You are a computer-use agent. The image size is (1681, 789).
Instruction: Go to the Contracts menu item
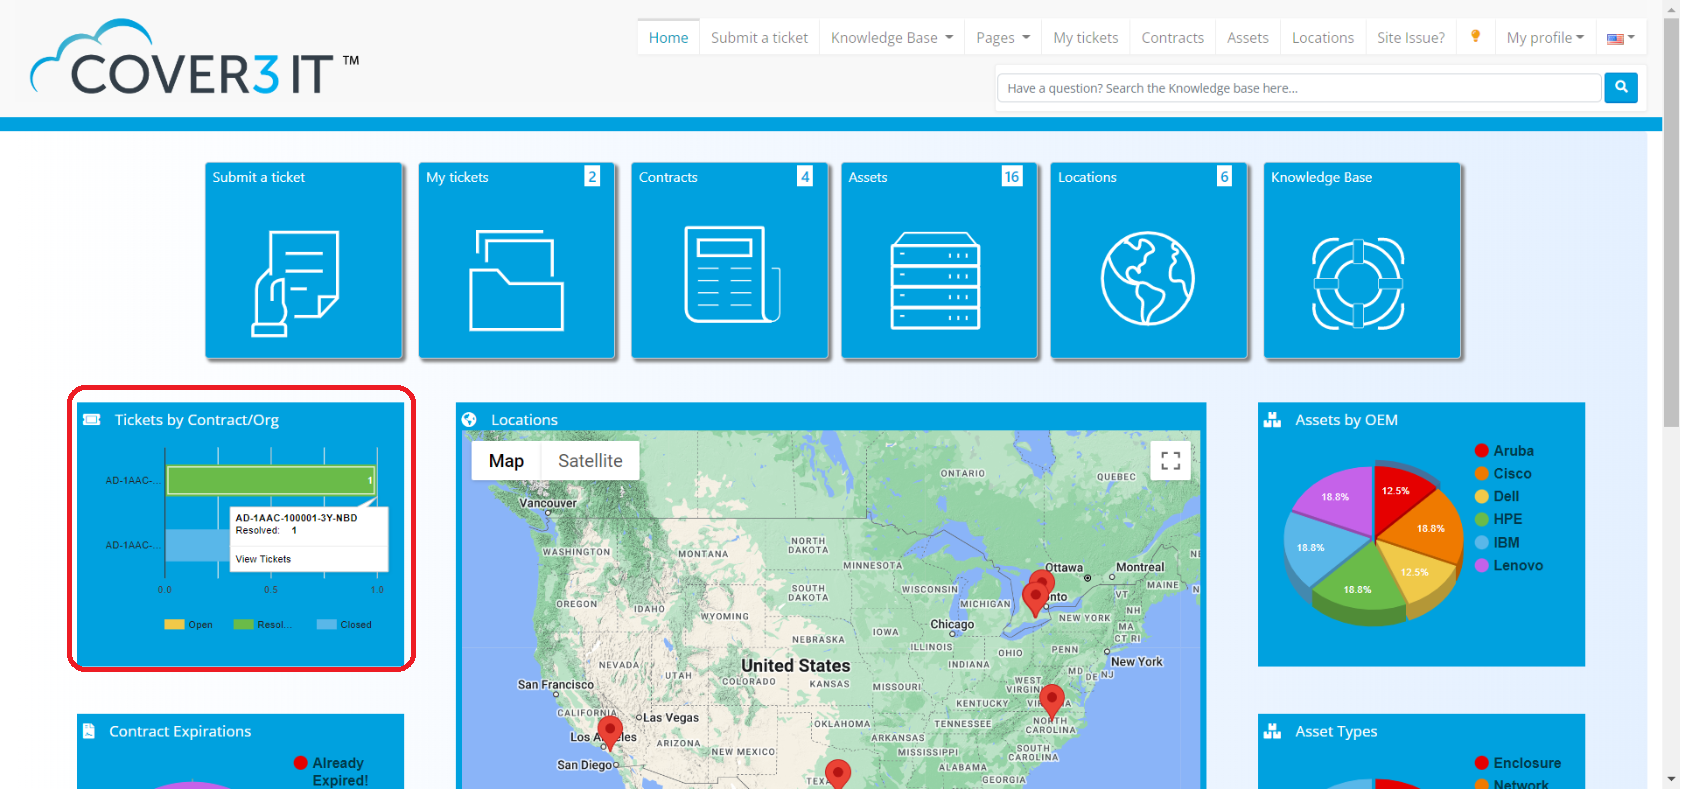coord(1172,38)
